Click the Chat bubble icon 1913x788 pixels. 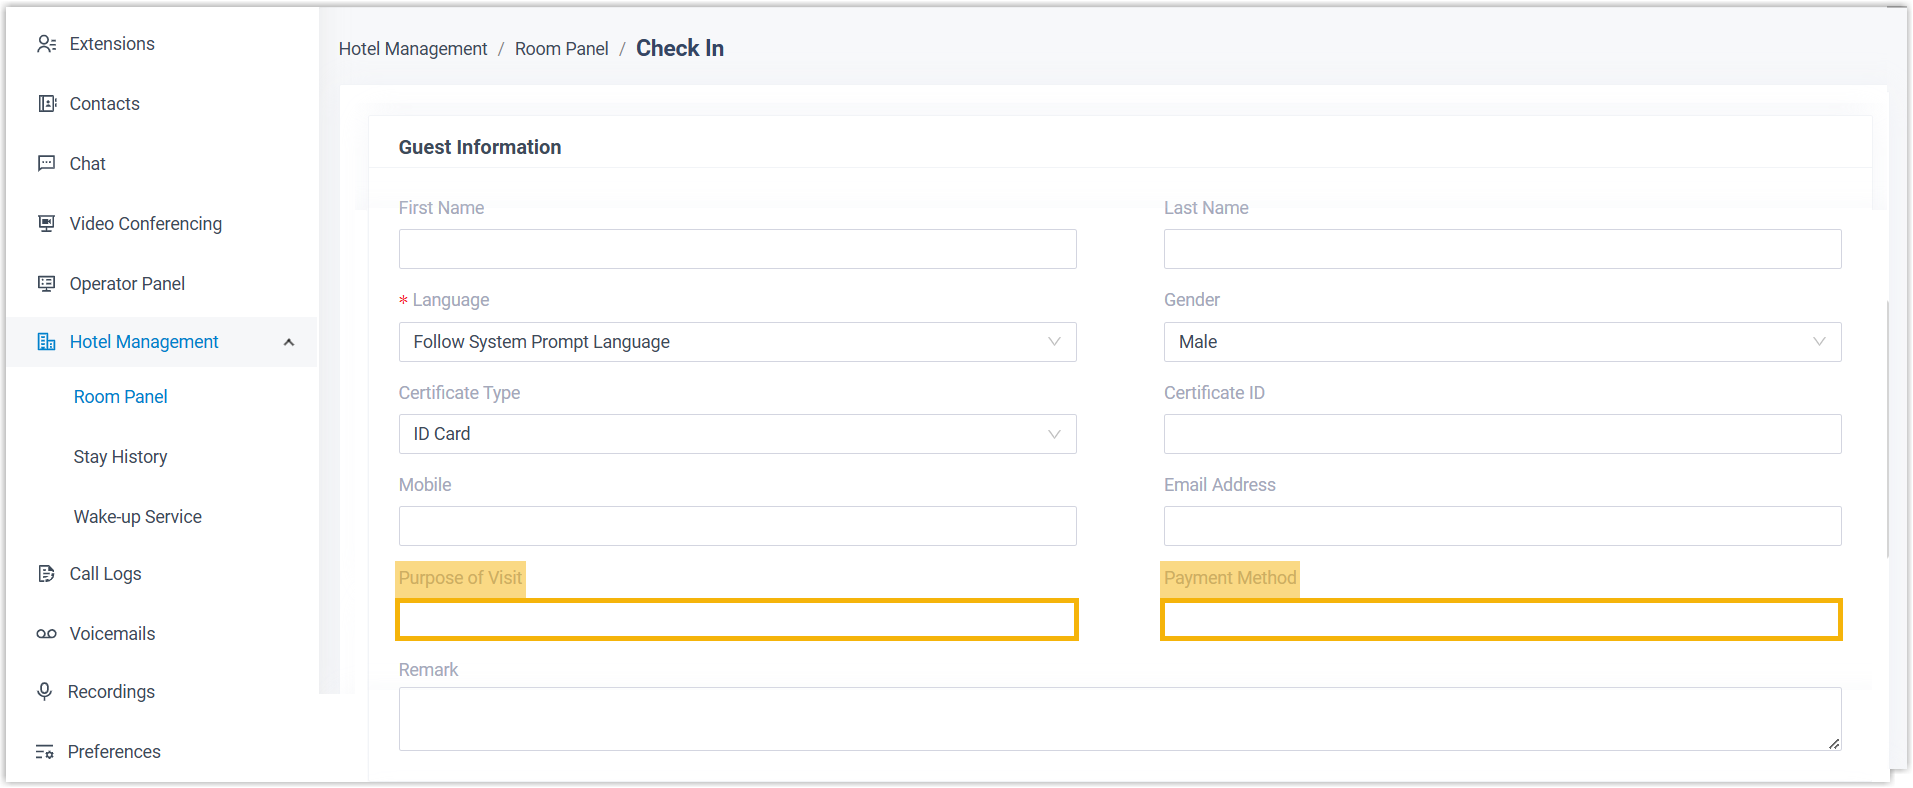(46, 164)
